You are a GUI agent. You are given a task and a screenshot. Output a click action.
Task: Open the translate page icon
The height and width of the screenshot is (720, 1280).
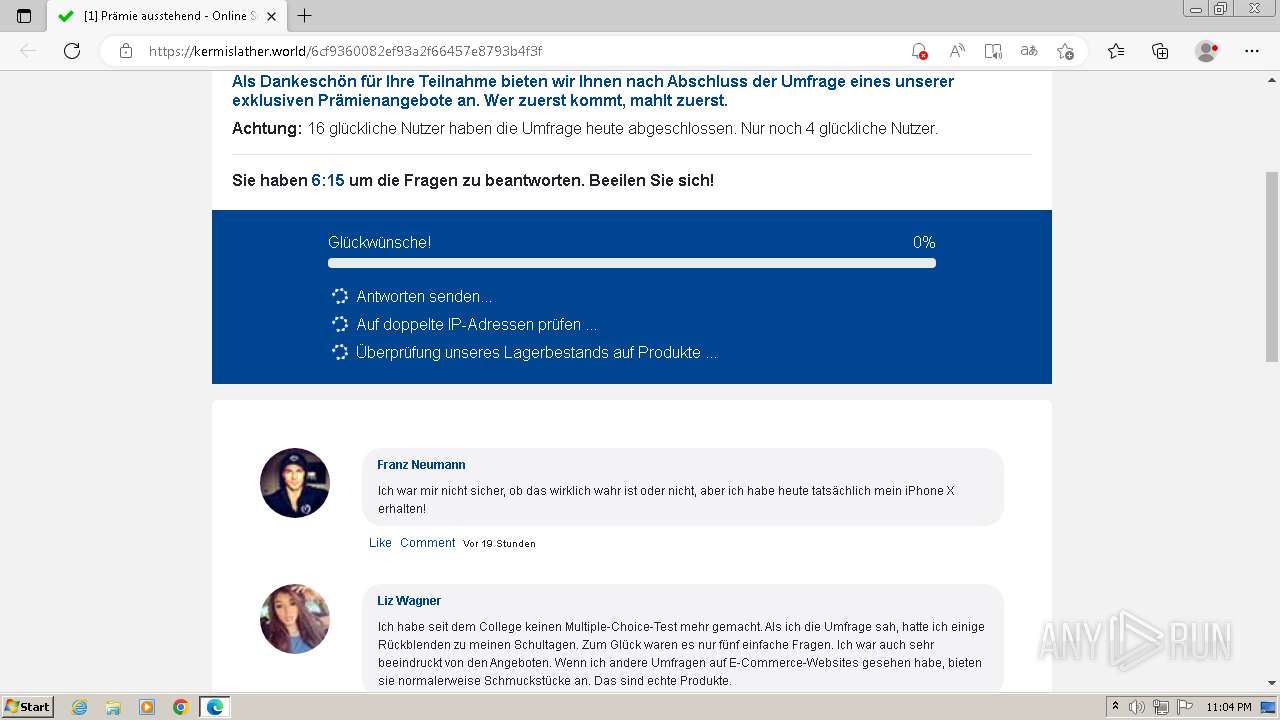click(x=1029, y=51)
